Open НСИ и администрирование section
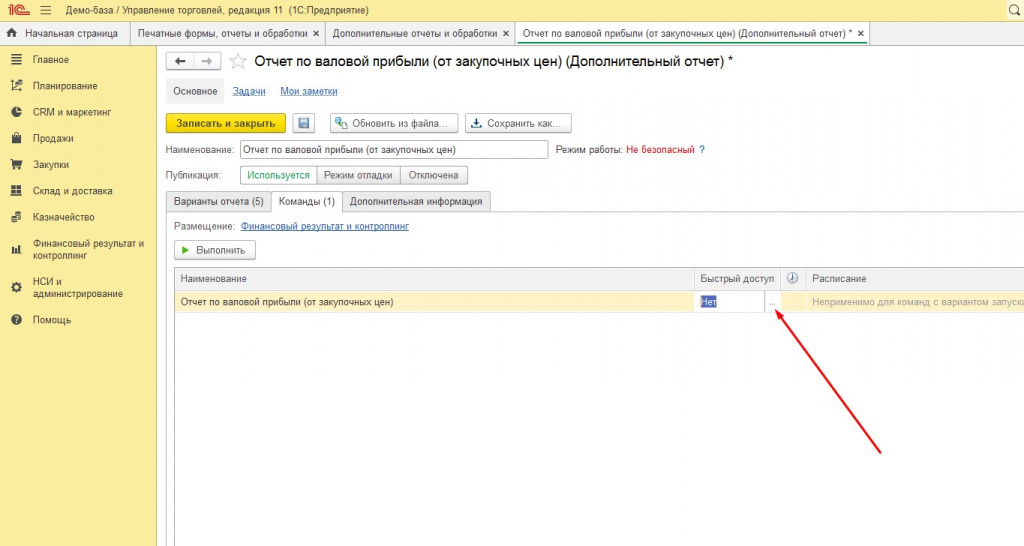The width and height of the screenshot is (1024, 546). point(78,287)
